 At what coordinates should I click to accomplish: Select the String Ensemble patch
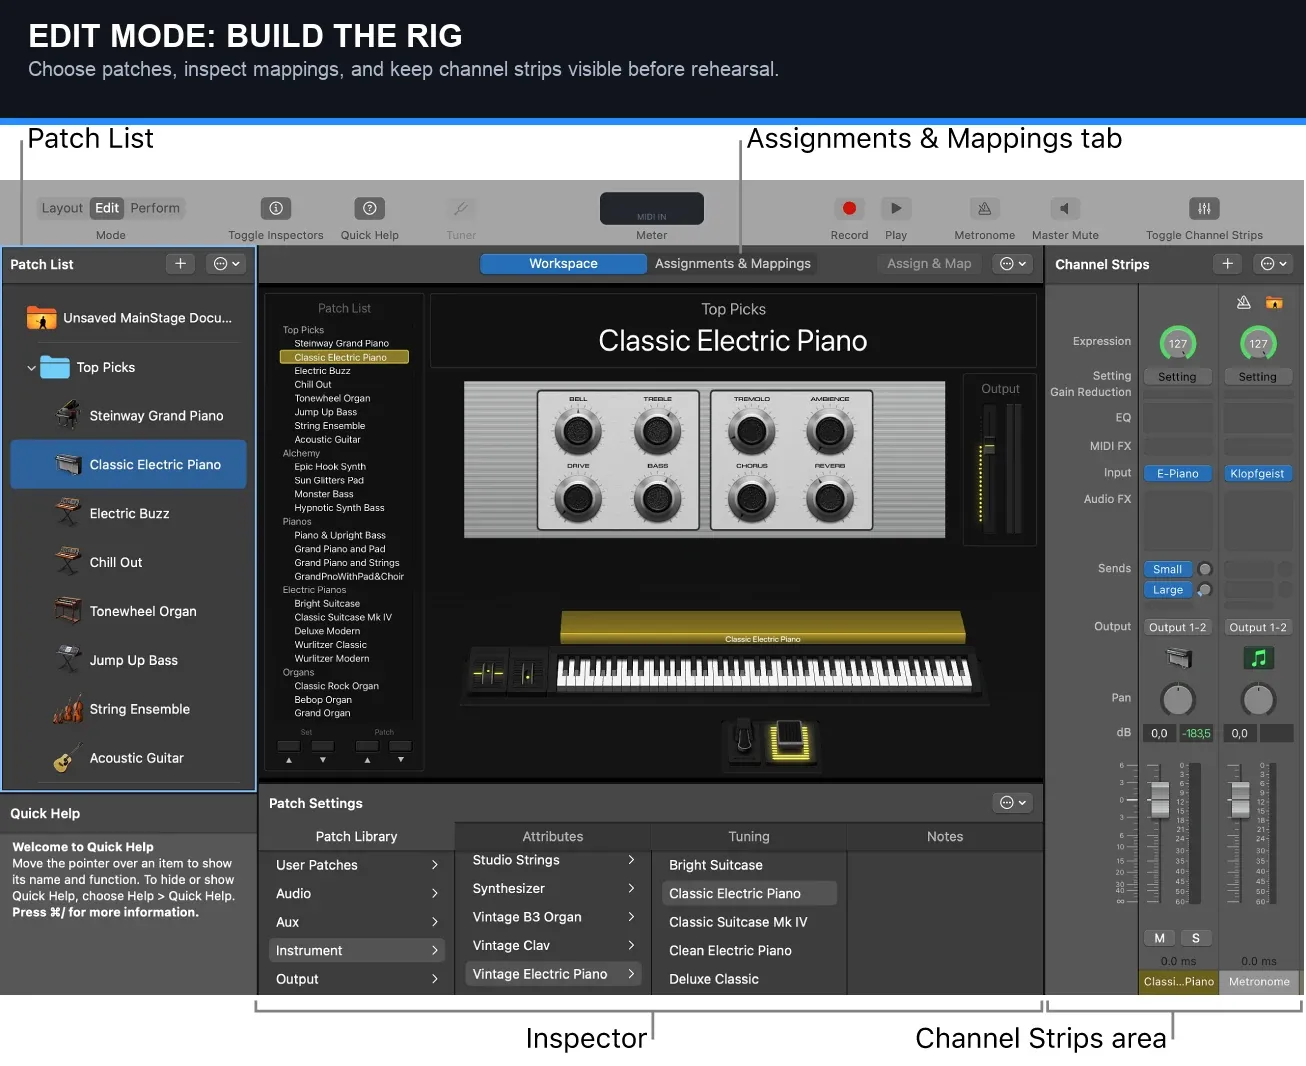coord(128,710)
